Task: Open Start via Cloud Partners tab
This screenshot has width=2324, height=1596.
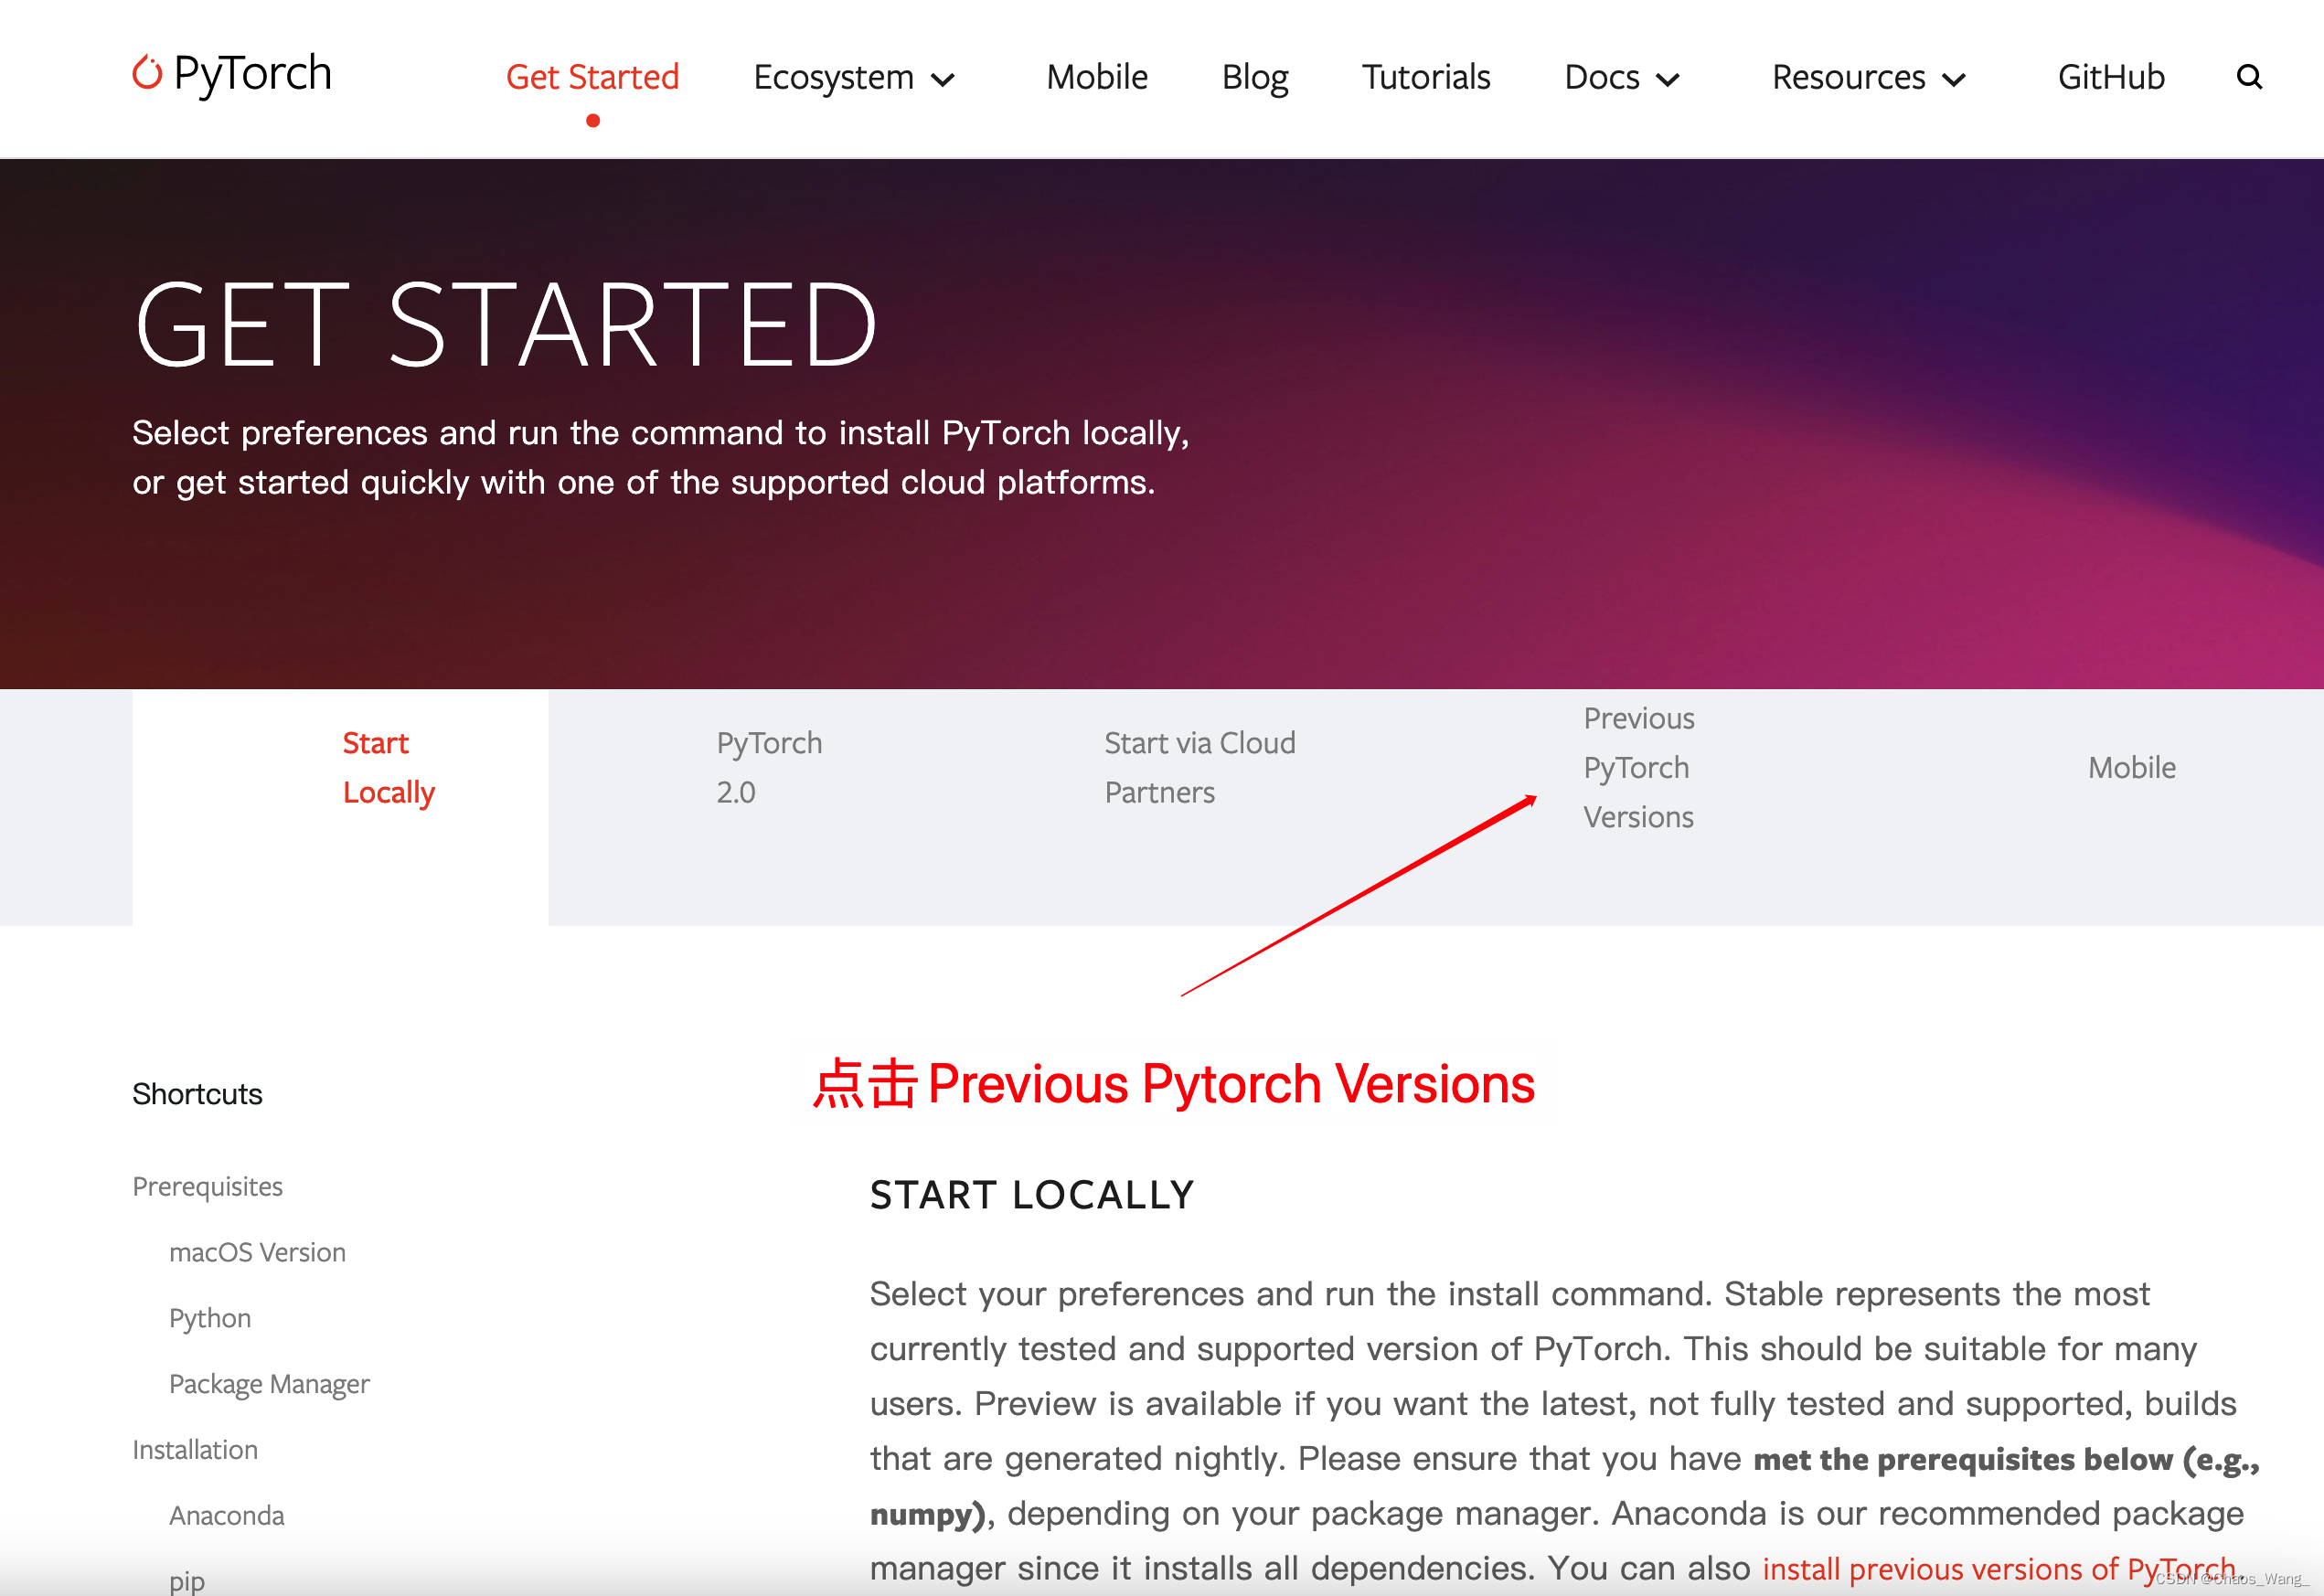Action: [x=1199, y=766]
